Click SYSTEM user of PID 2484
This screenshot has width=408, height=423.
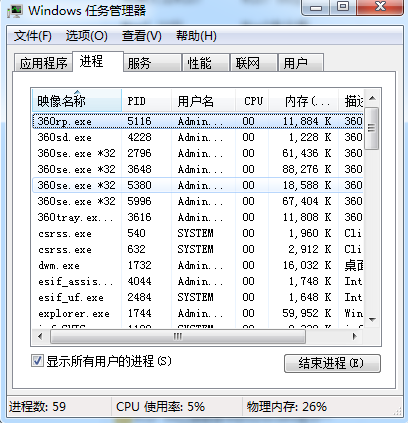(x=195, y=297)
